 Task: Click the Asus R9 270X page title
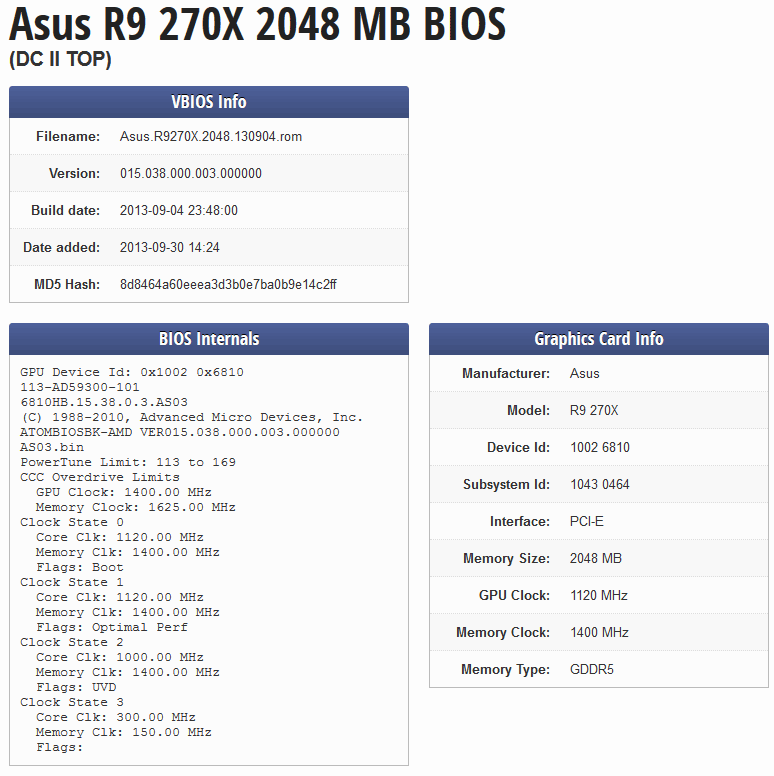(x=257, y=25)
